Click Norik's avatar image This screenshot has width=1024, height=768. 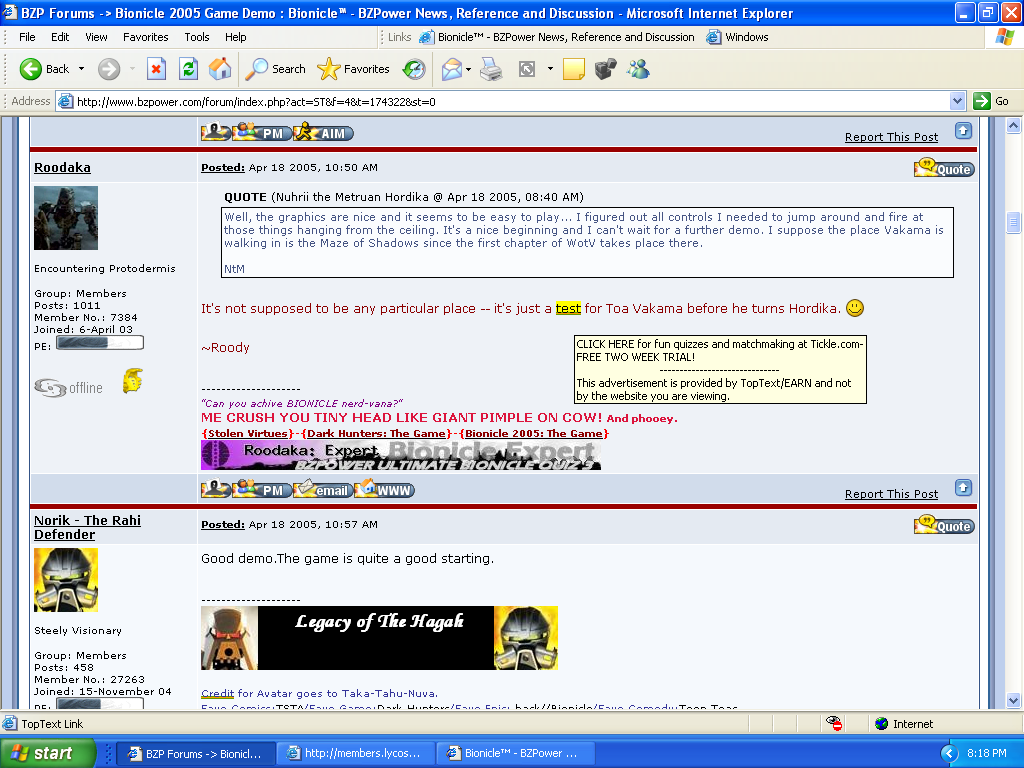tap(66, 580)
